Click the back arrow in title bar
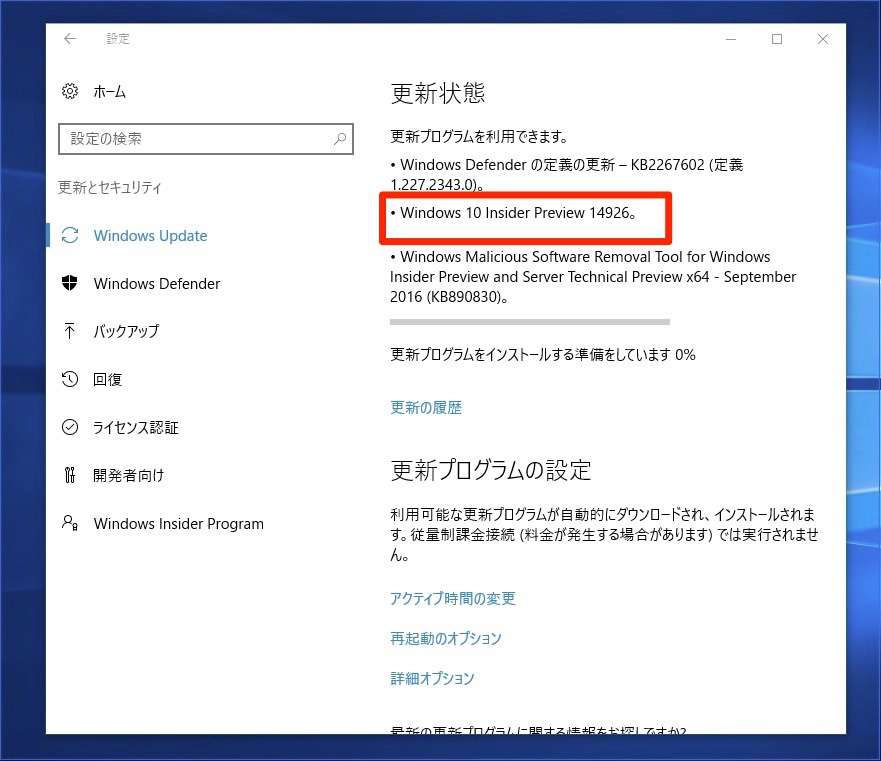The width and height of the screenshot is (881, 761). (70, 39)
